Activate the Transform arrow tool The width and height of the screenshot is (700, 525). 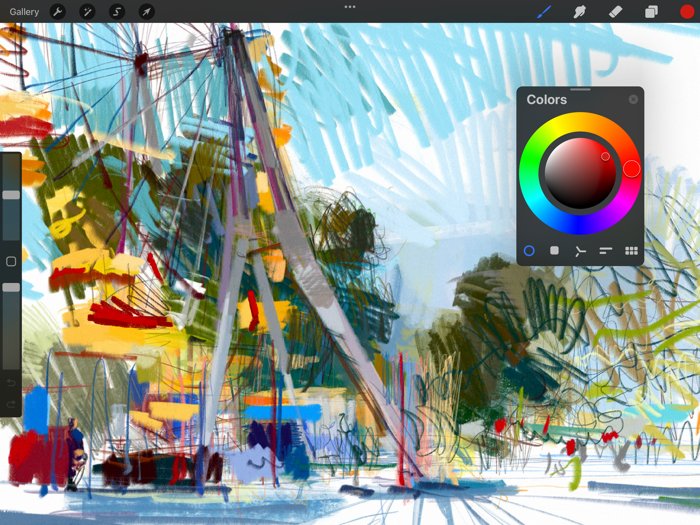(146, 12)
